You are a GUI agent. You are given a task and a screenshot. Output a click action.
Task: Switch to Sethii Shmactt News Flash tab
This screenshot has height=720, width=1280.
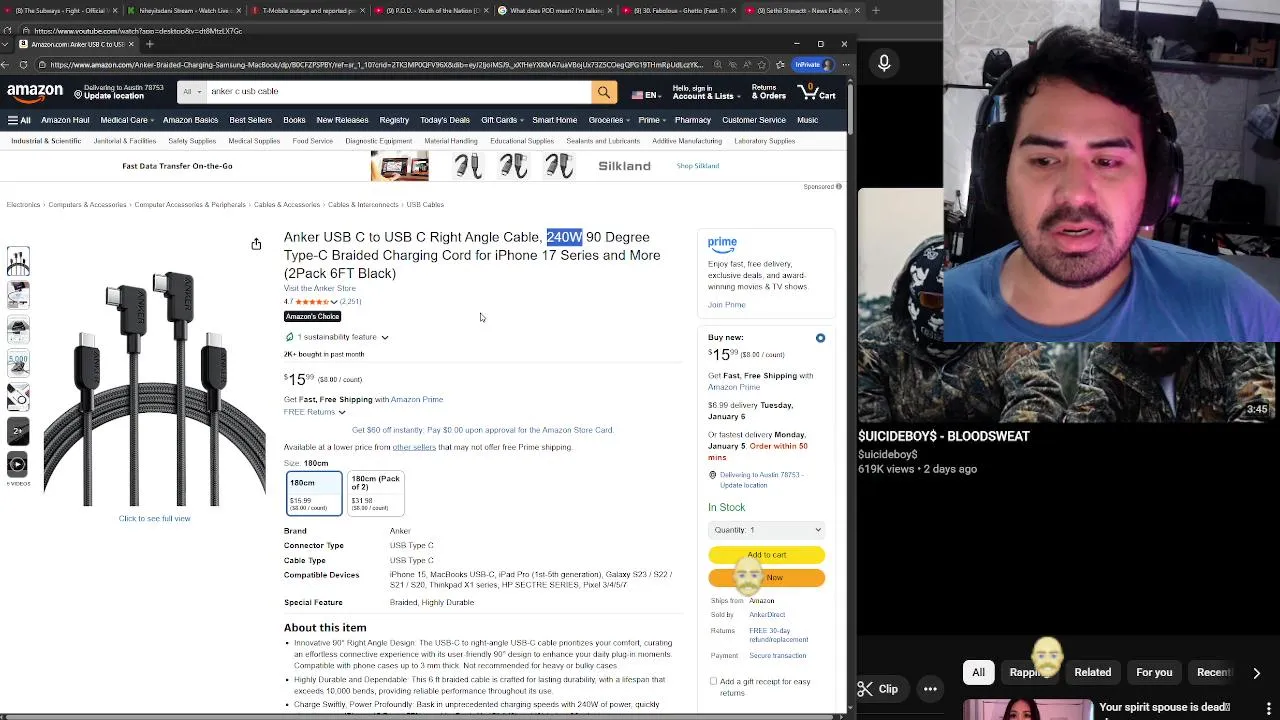[803, 11]
